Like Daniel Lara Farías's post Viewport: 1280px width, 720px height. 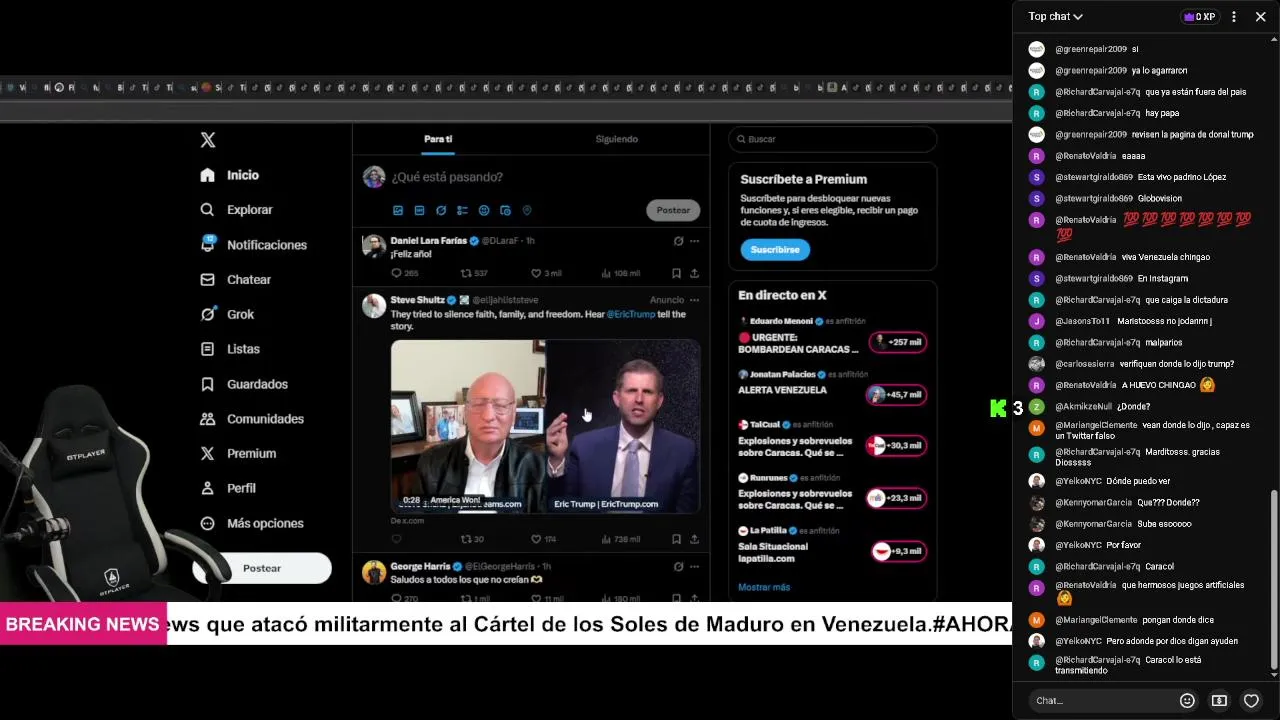tap(546, 273)
